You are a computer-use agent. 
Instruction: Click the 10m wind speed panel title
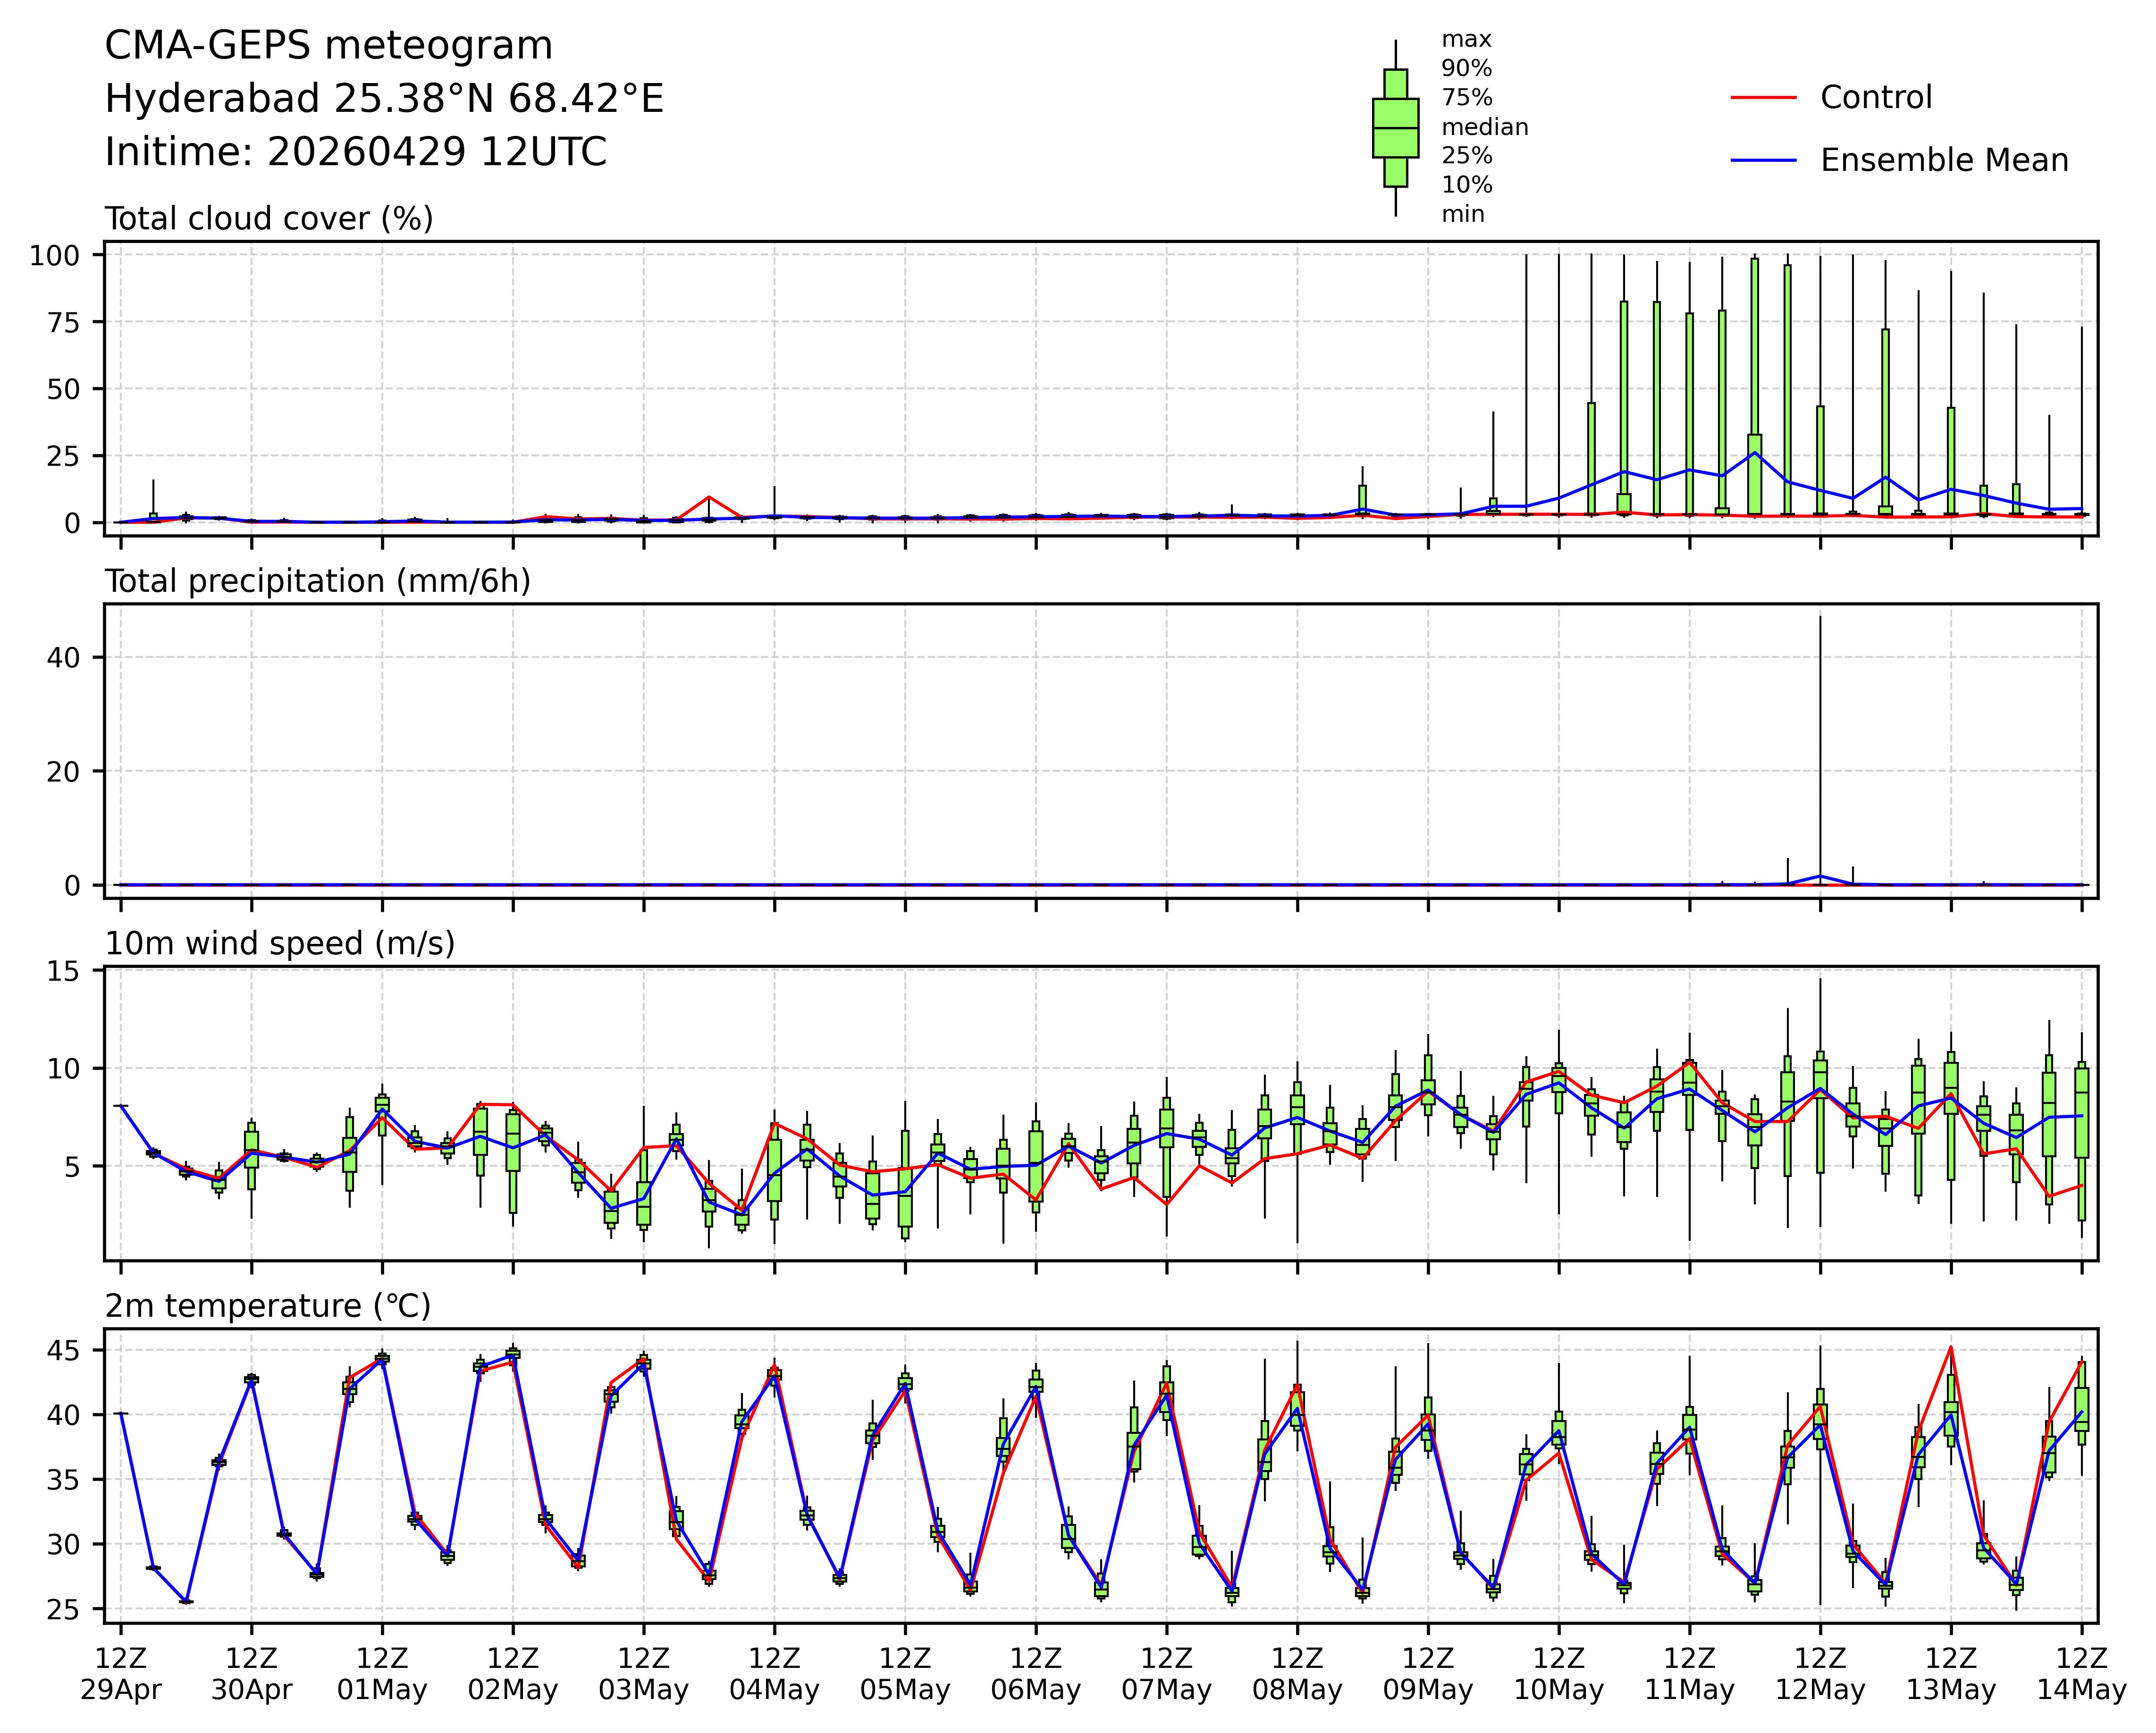coord(280,943)
